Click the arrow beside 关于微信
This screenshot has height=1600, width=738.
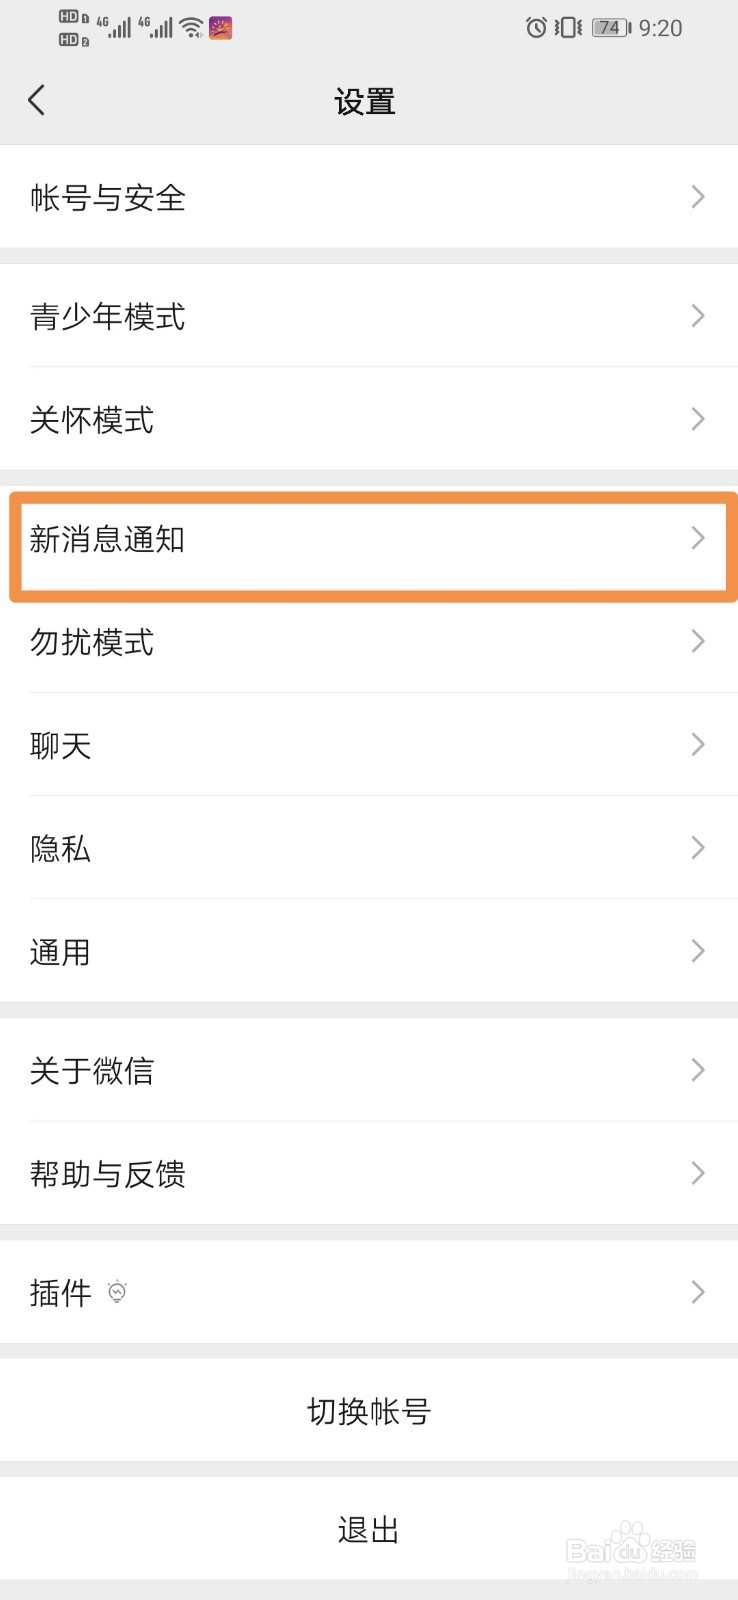tap(698, 1070)
